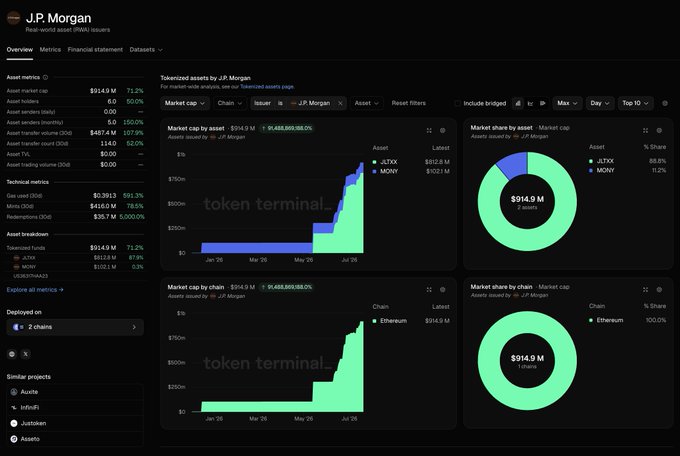This screenshot has height=456, width=680.
Task: Open the Chain filter dropdown
Action: point(229,103)
